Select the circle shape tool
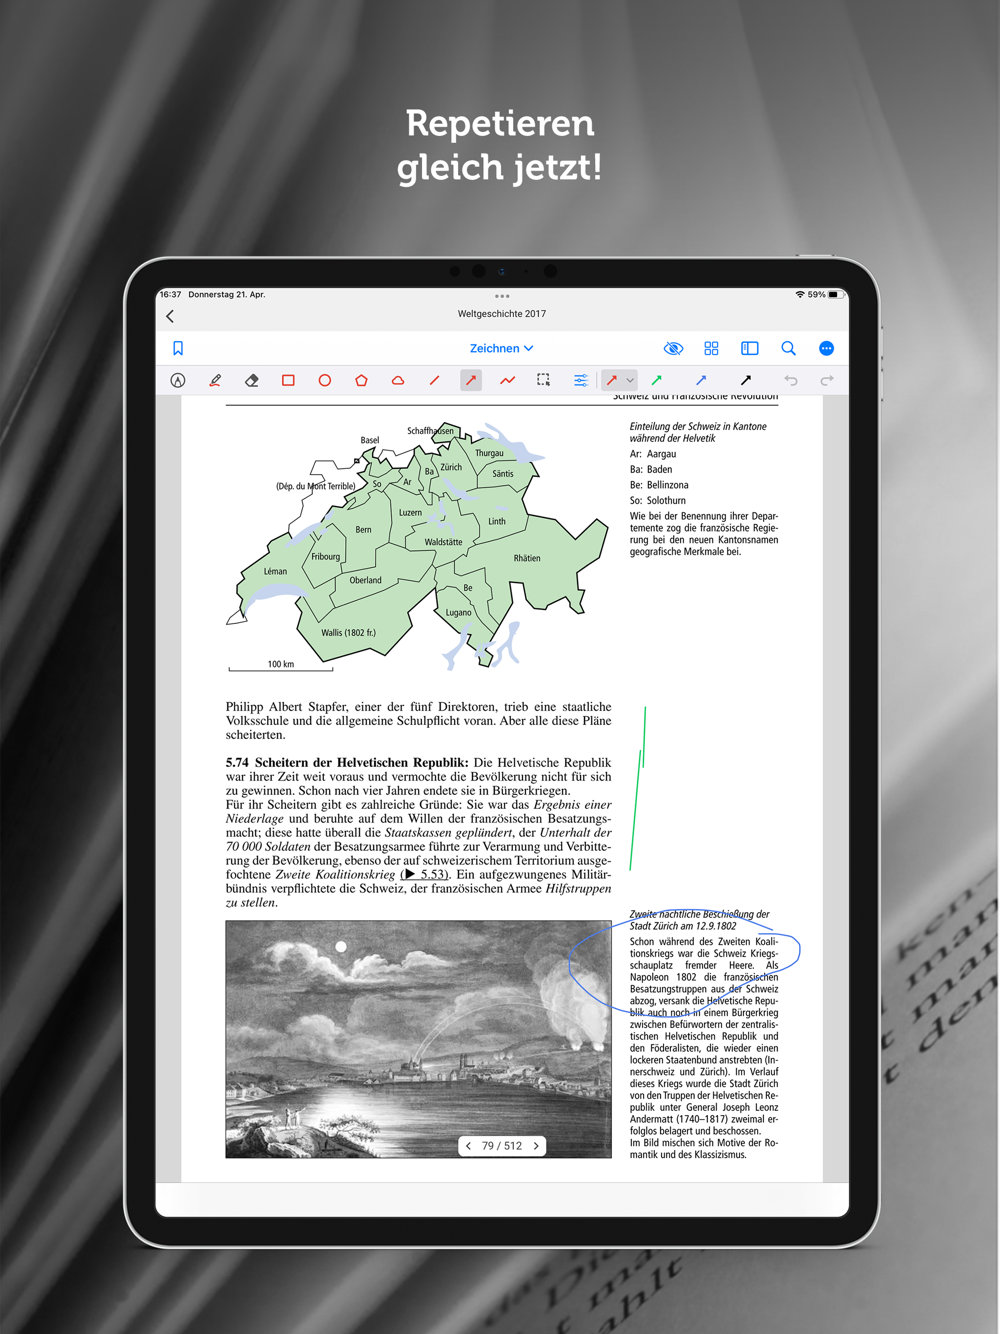The height and width of the screenshot is (1334, 1000). coord(324,380)
